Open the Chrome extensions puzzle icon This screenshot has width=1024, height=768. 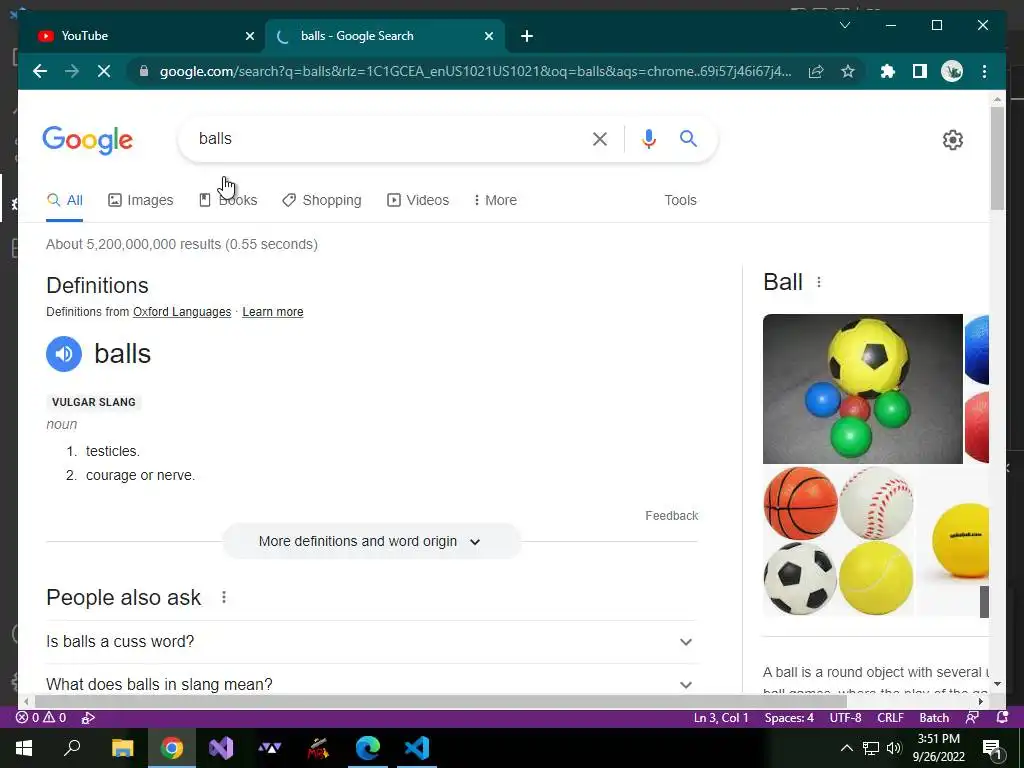click(x=888, y=71)
